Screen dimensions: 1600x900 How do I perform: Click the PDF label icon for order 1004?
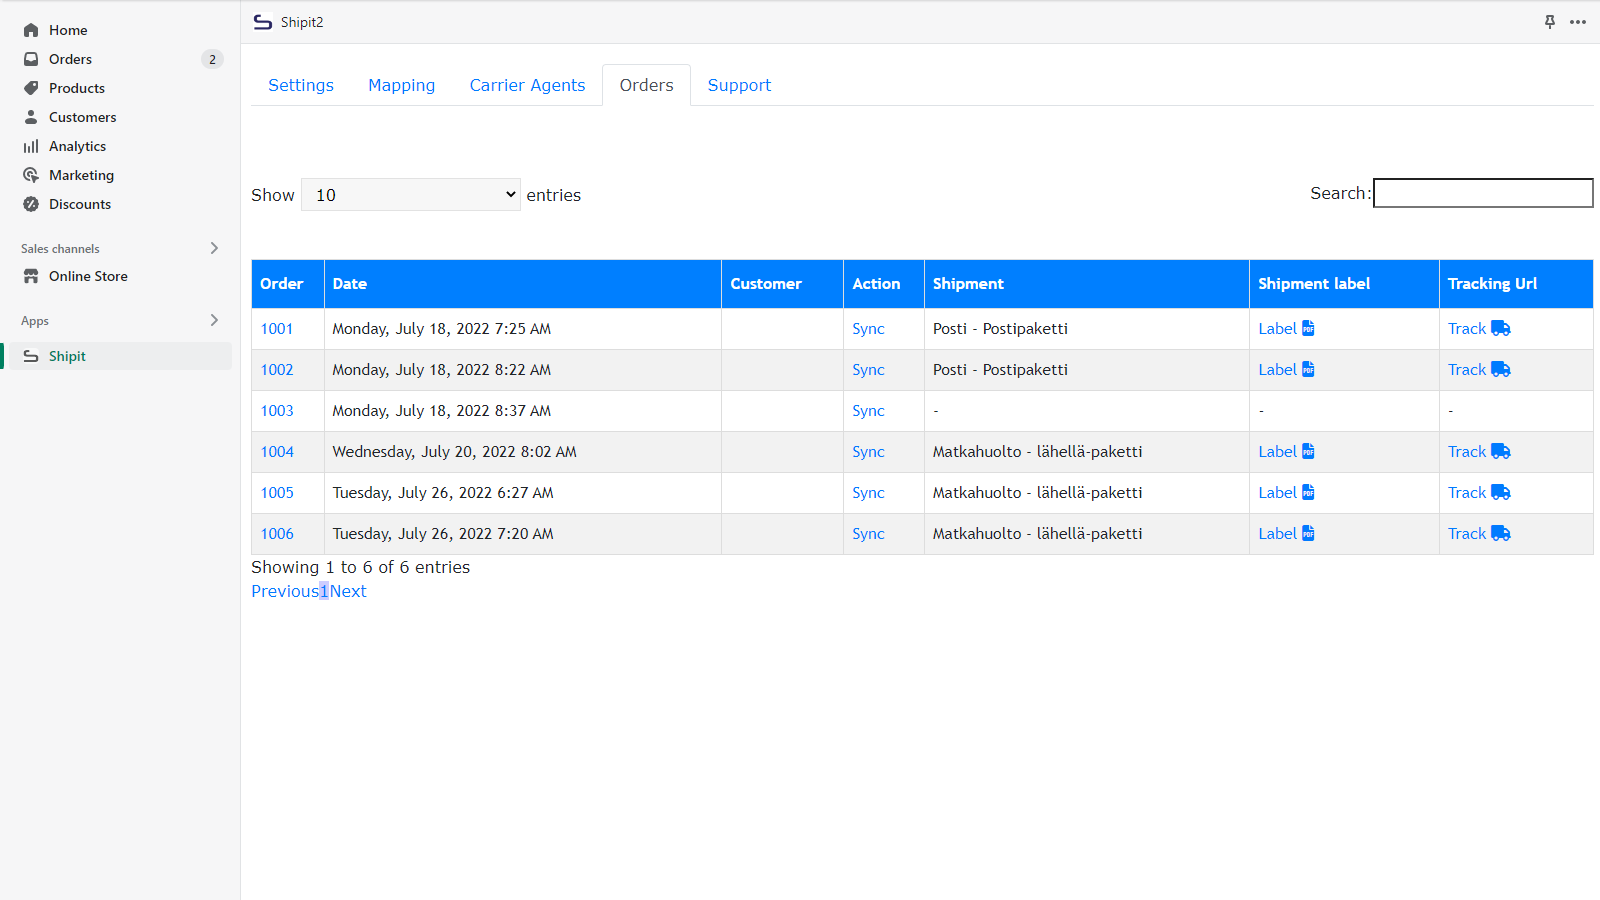[1308, 452]
